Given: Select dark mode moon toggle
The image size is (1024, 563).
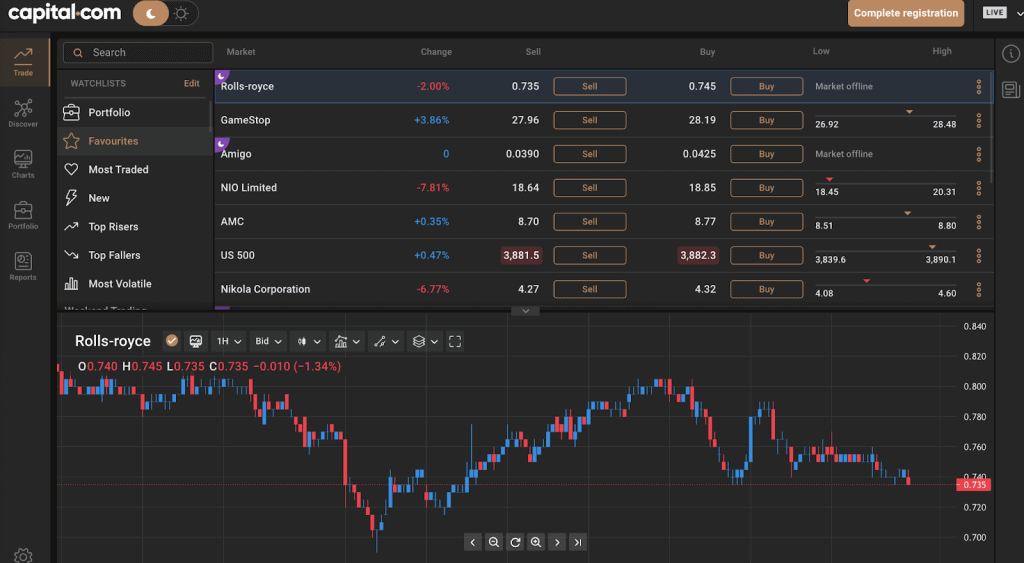Looking at the screenshot, I should [x=151, y=13].
